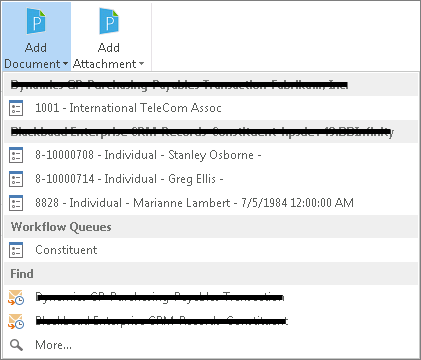The height and width of the screenshot is (360, 421).
Task: Click the Add Document page icon
Action: tap(36, 21)
